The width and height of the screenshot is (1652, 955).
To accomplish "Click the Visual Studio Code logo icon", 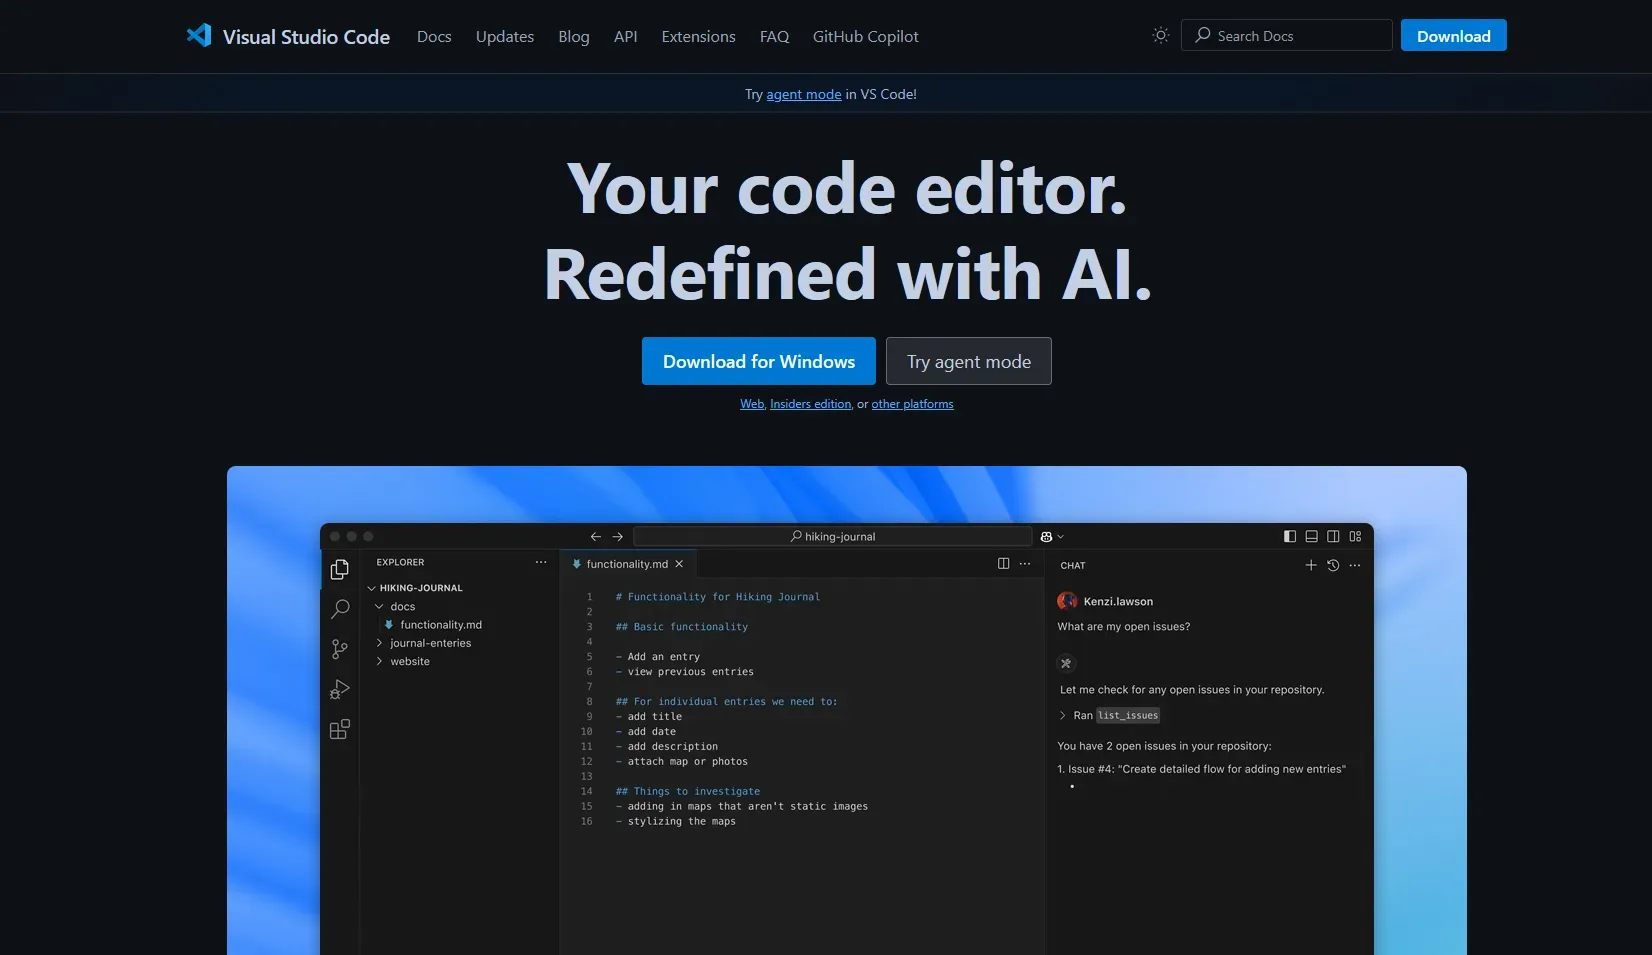I will (x=199, y=35).
